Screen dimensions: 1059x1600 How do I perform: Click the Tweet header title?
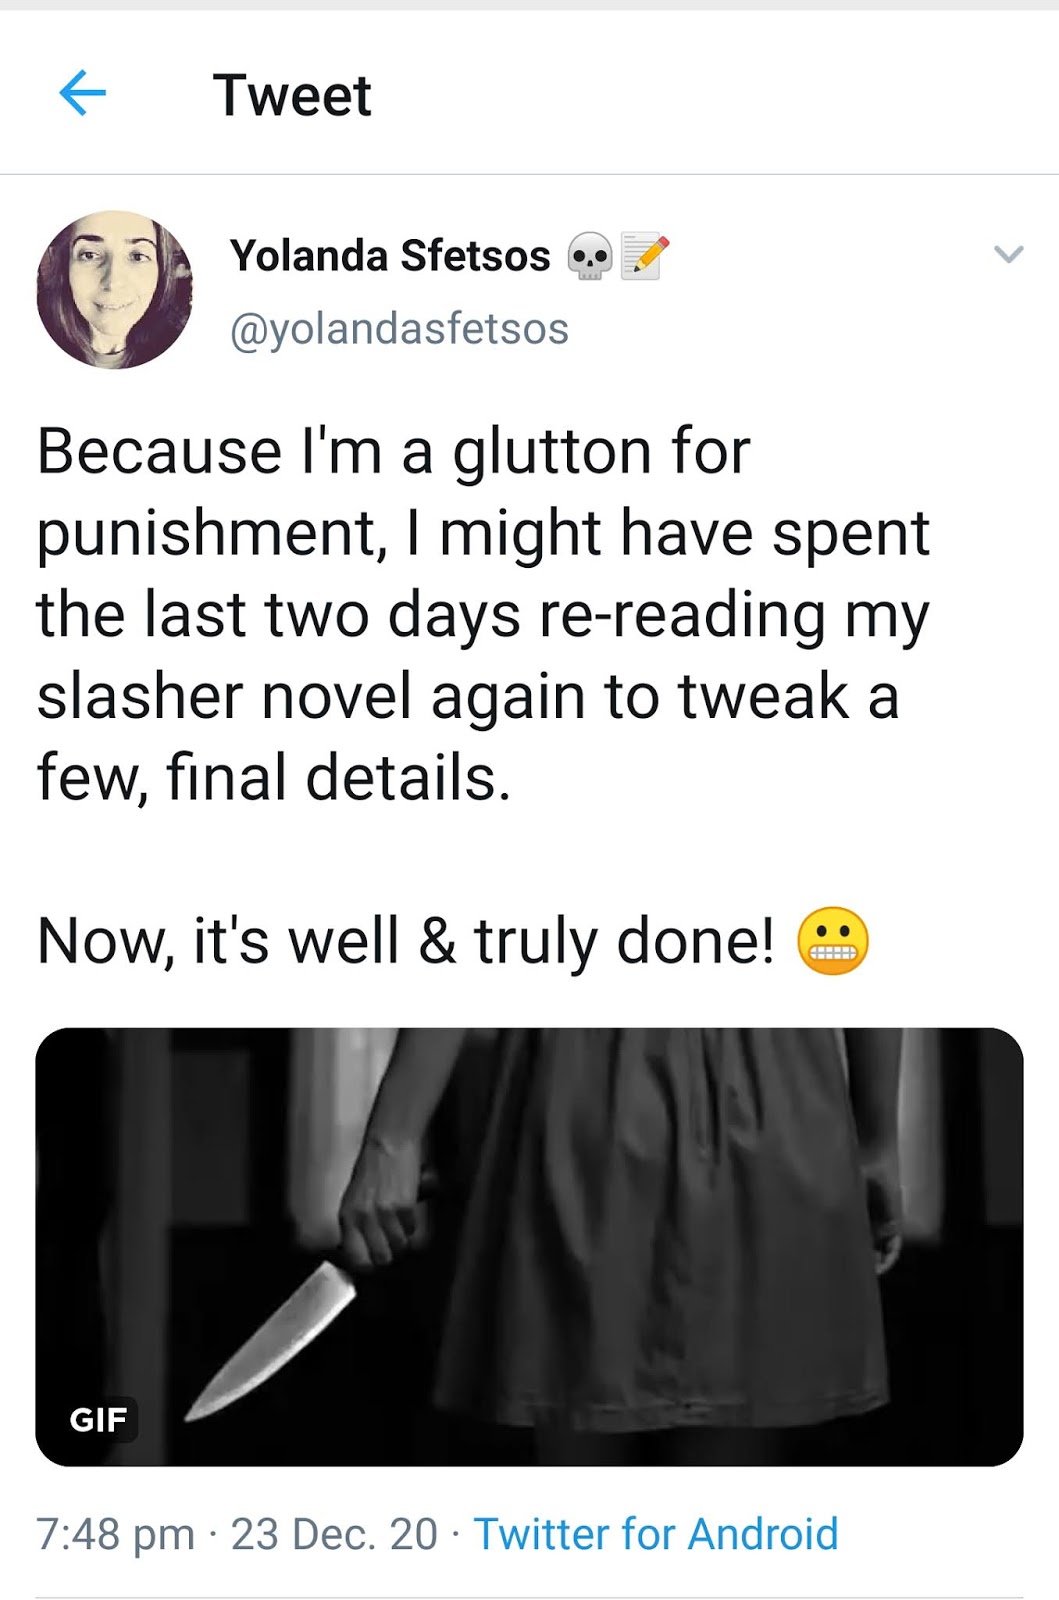coord(292,96)
